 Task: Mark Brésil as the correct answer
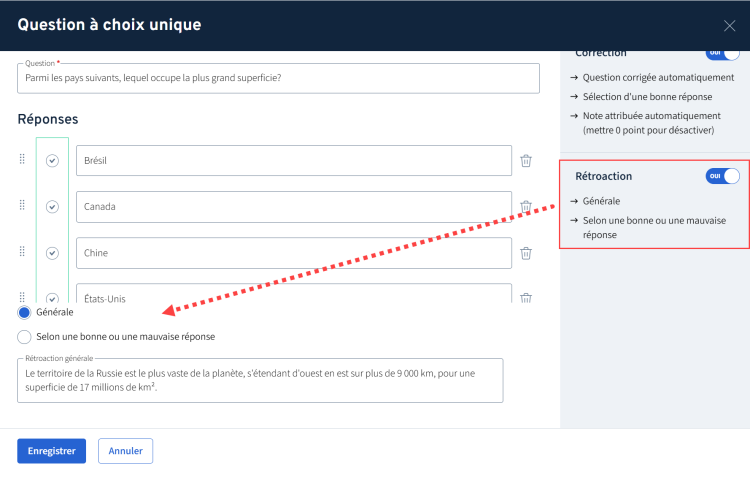coord(52,161)
